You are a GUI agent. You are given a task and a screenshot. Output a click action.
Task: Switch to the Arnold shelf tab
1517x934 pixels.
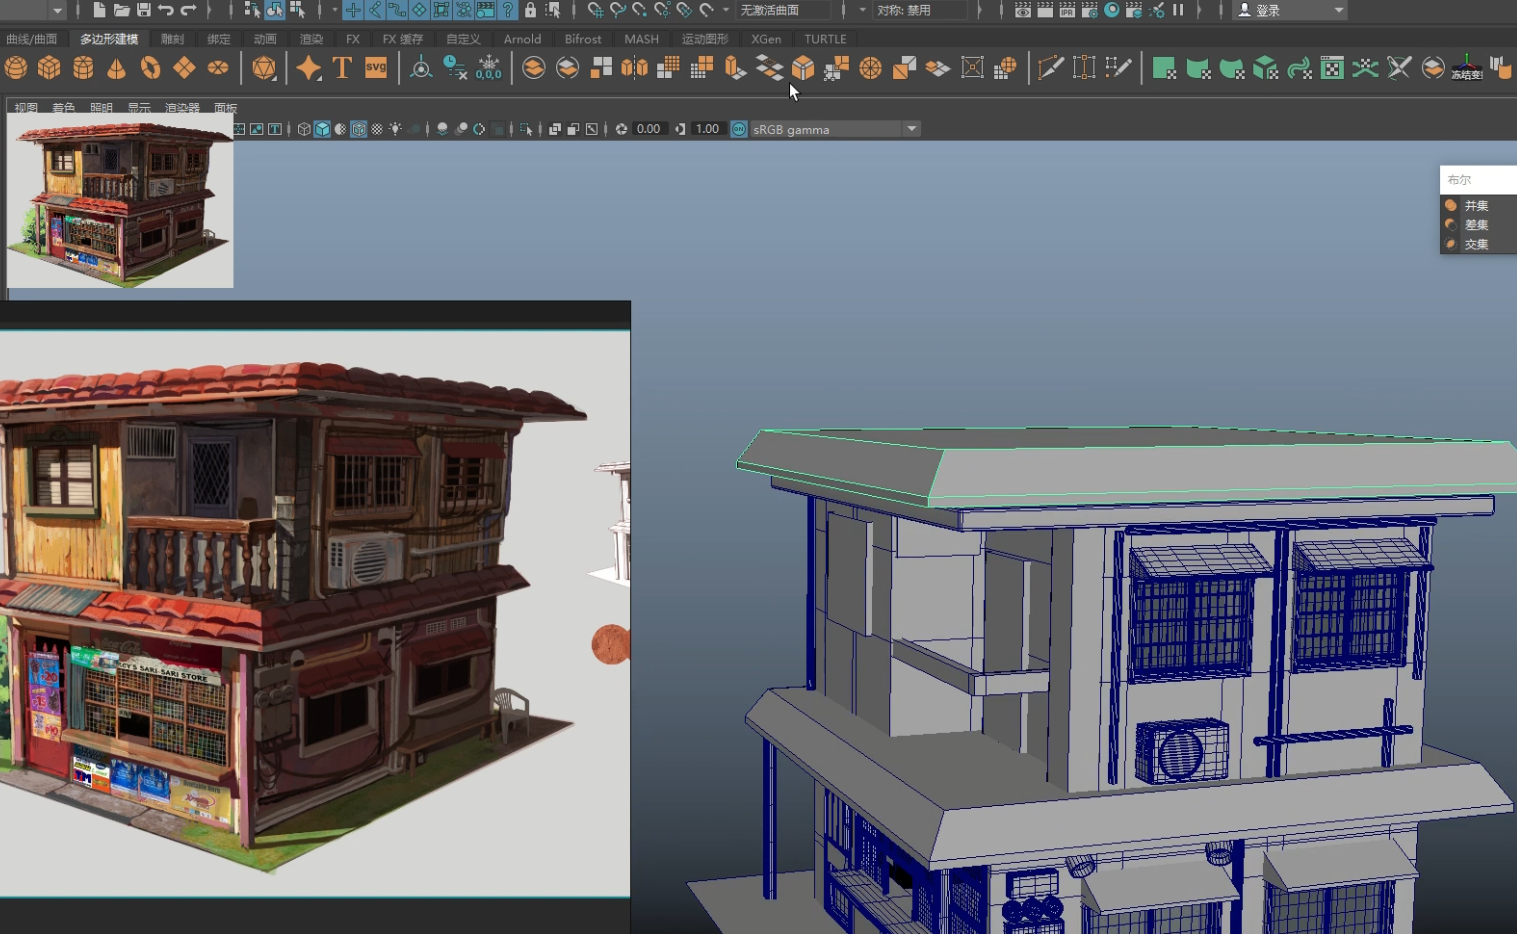[x=522, y=39]
